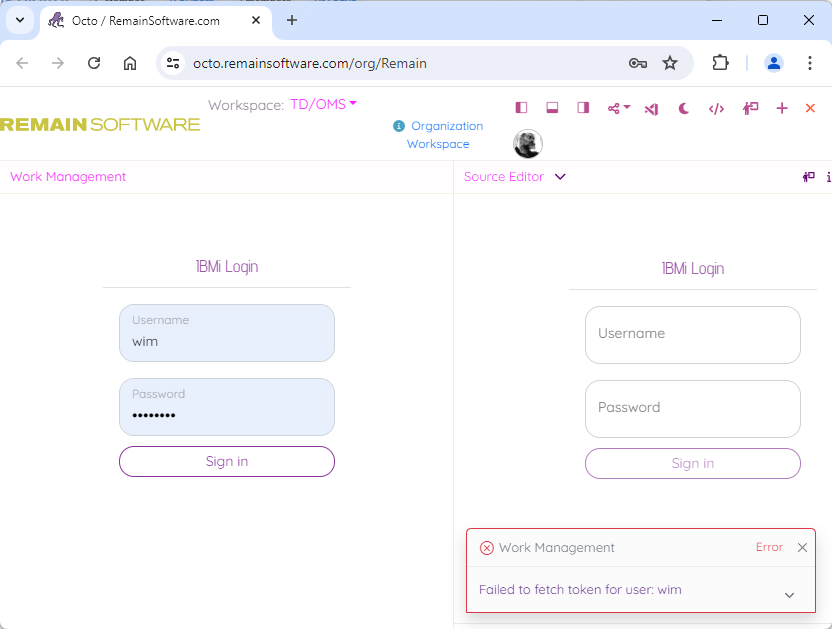The height and width of the screenshot is (629, 832).
Task: Expand the TD/OMS workspace dropdown
Action: [323, 104]
